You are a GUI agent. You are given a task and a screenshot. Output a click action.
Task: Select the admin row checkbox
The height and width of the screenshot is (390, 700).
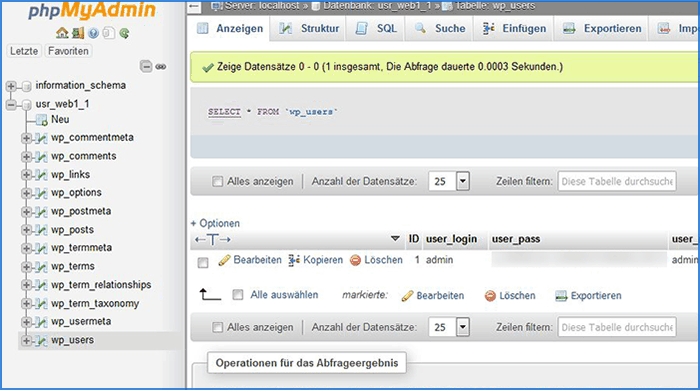tap(203, 263)
